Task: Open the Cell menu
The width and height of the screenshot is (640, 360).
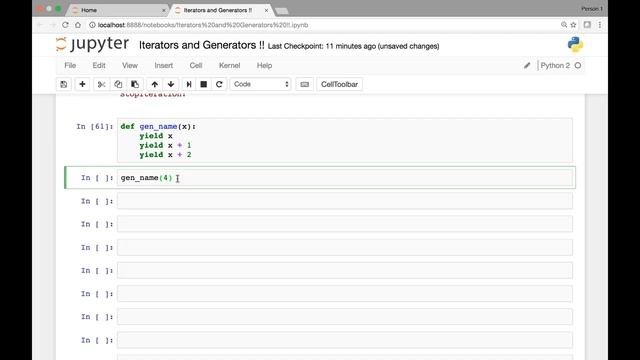Action: click(196, 65)
